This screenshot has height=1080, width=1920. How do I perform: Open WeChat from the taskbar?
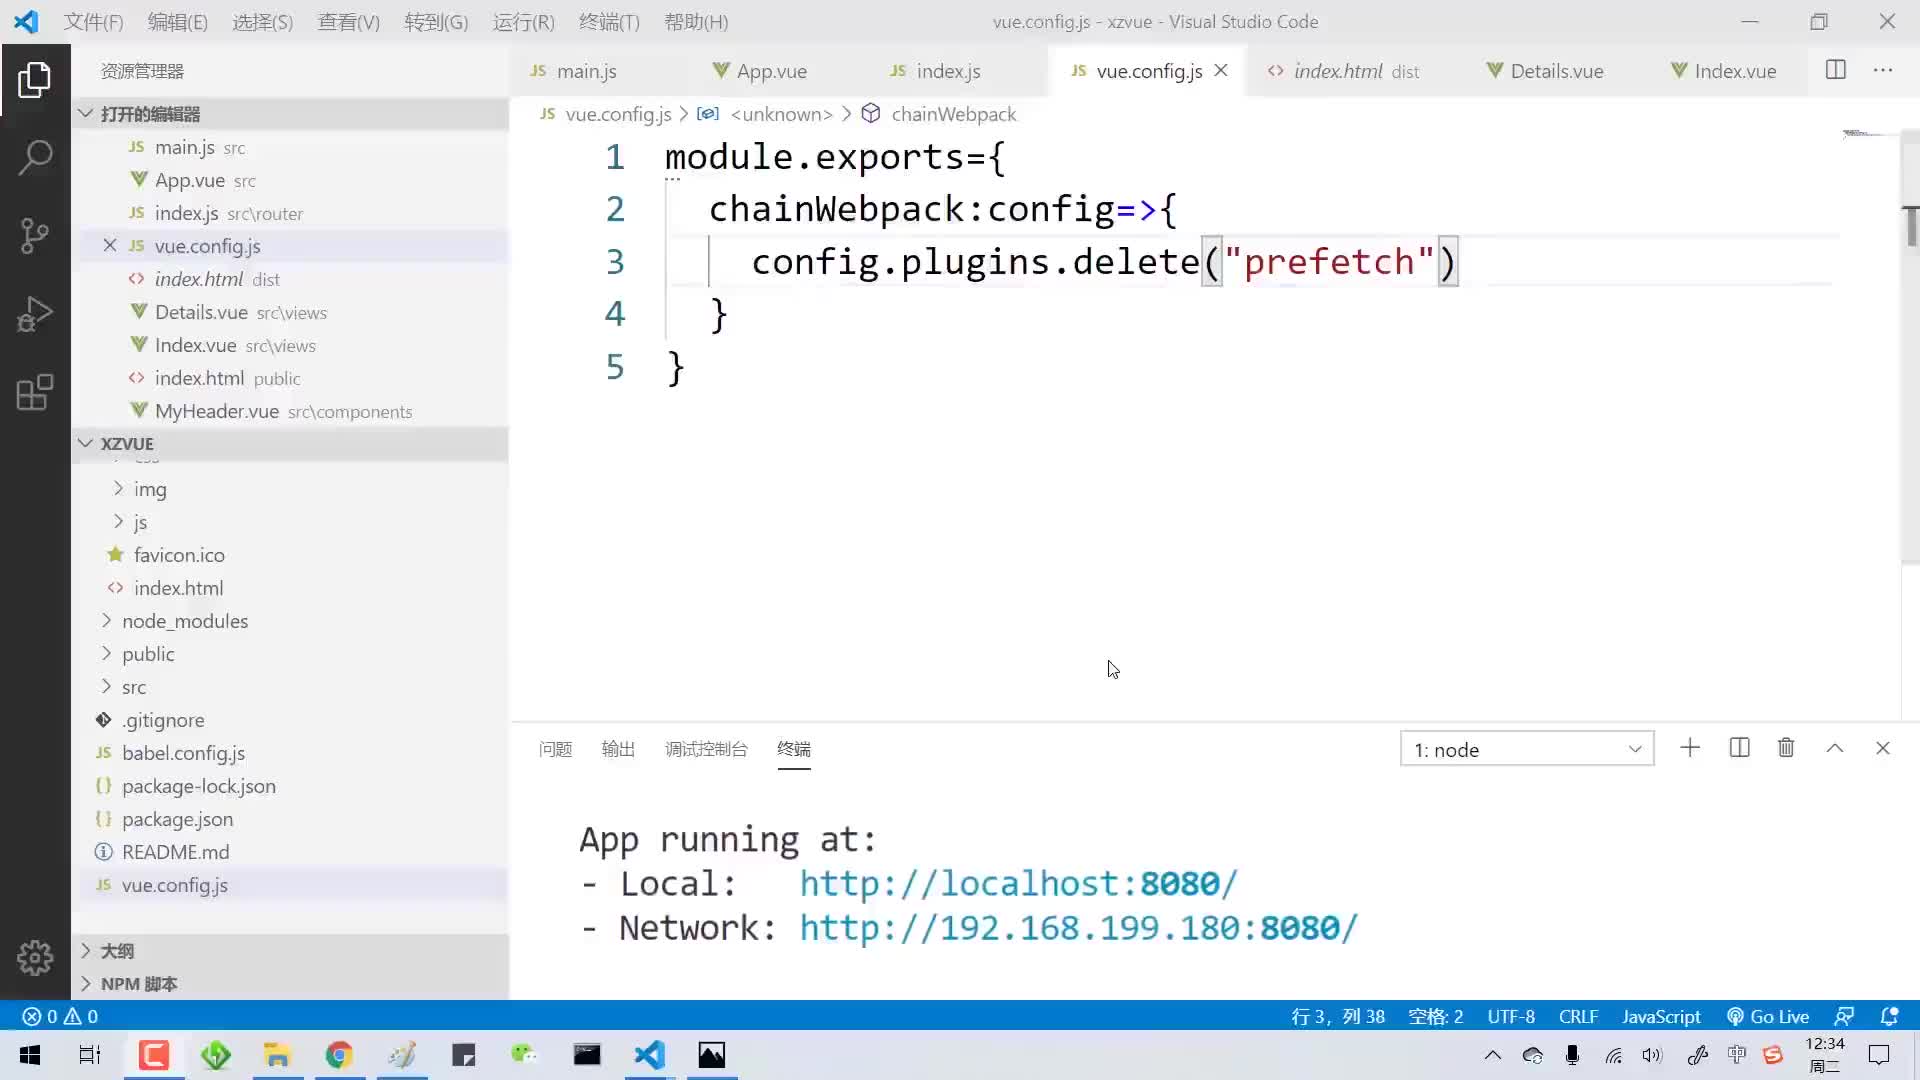(x=524, y=1055)
